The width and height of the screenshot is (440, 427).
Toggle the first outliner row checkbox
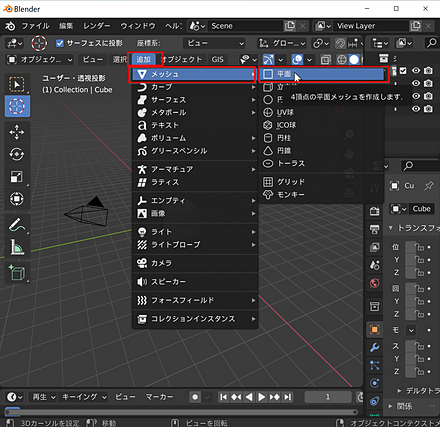tap(403, 71)
